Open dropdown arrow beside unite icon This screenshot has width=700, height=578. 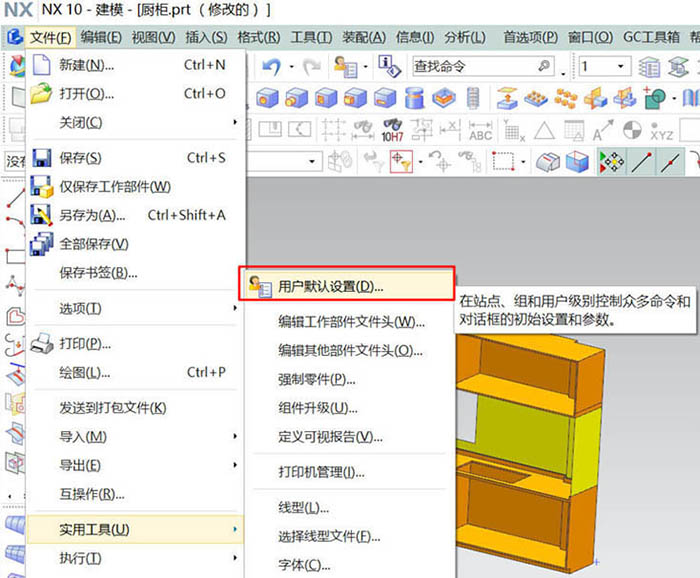[674, 98]
